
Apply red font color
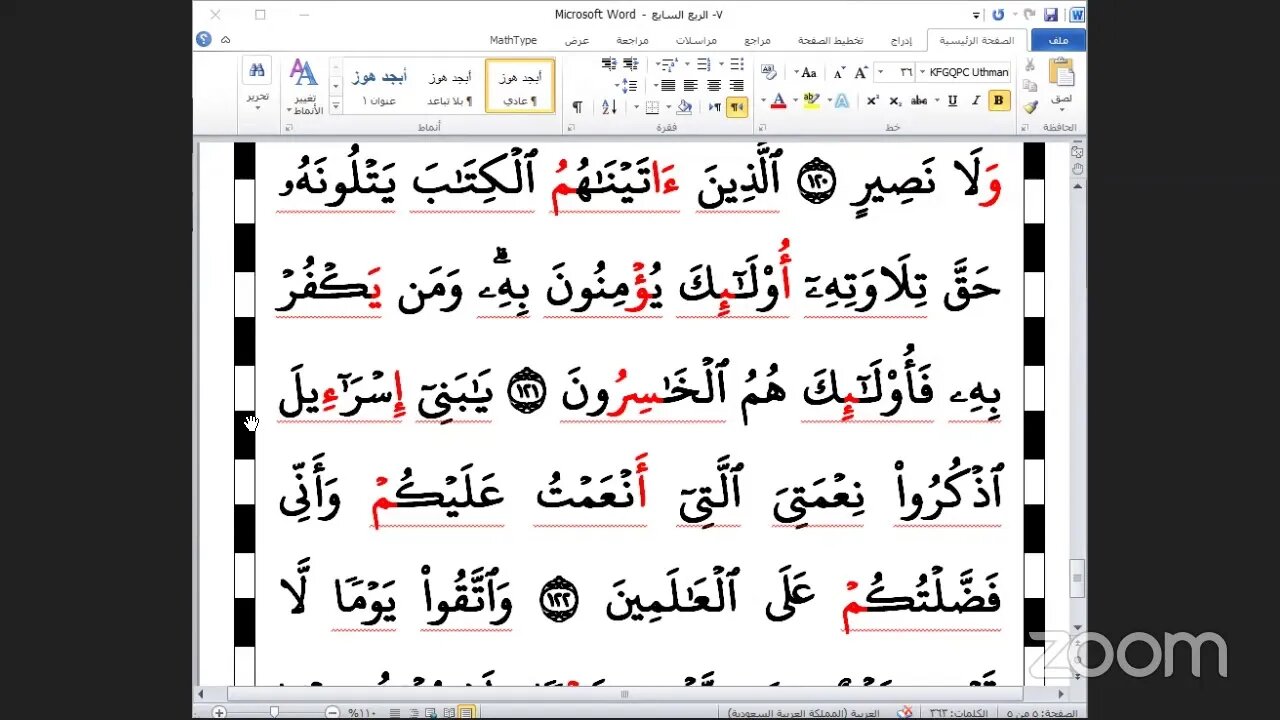click(778, 100)
